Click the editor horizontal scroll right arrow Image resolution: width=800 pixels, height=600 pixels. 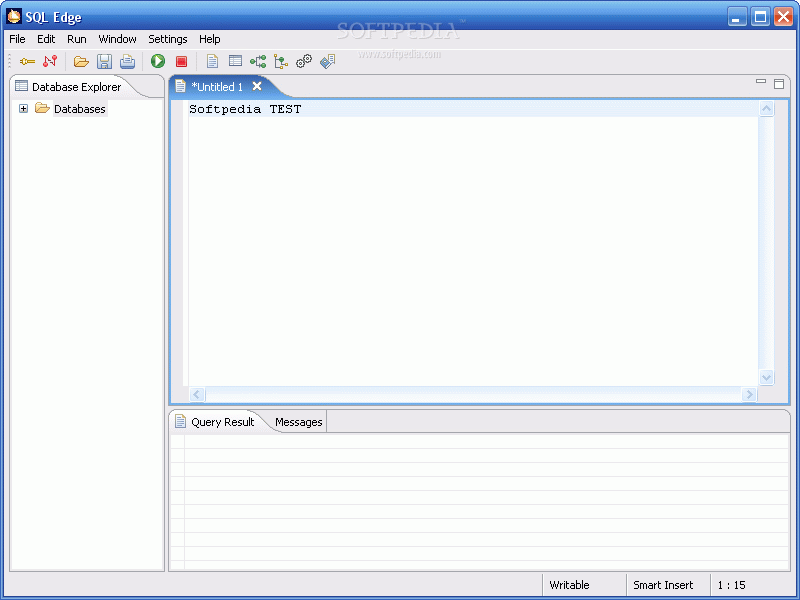pos(749,394)
